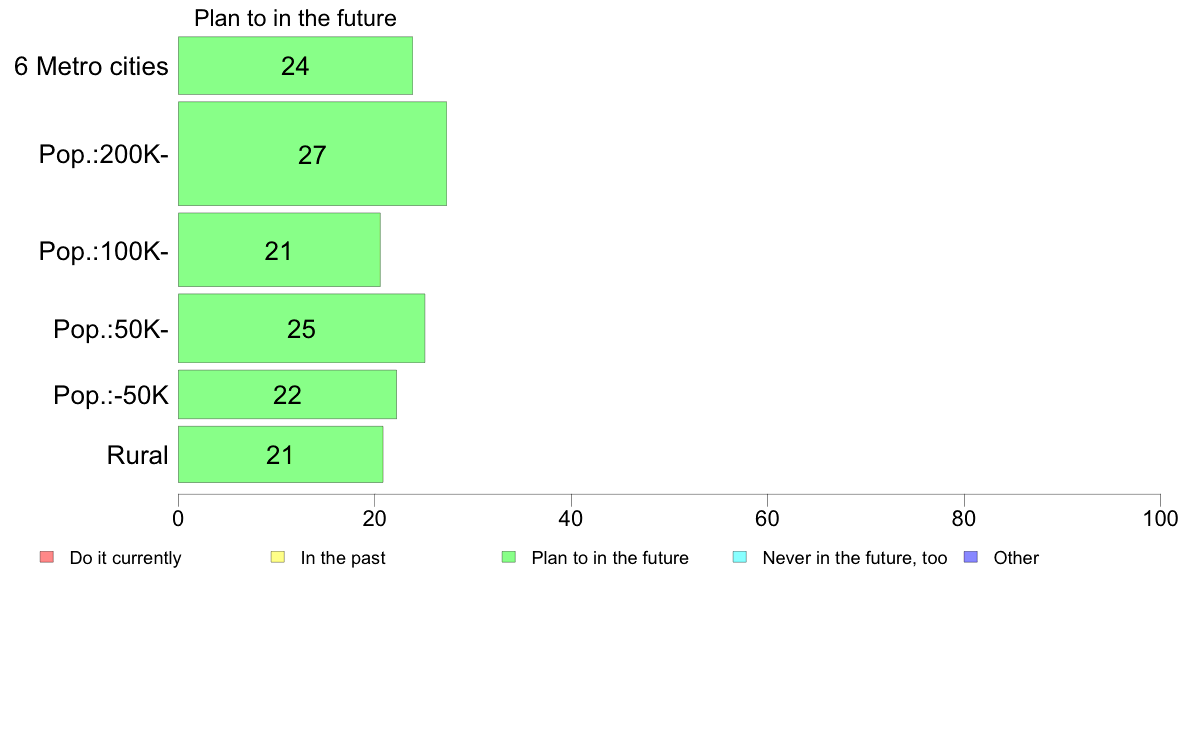Click the Other legend text

click(x=1016, y=558)
